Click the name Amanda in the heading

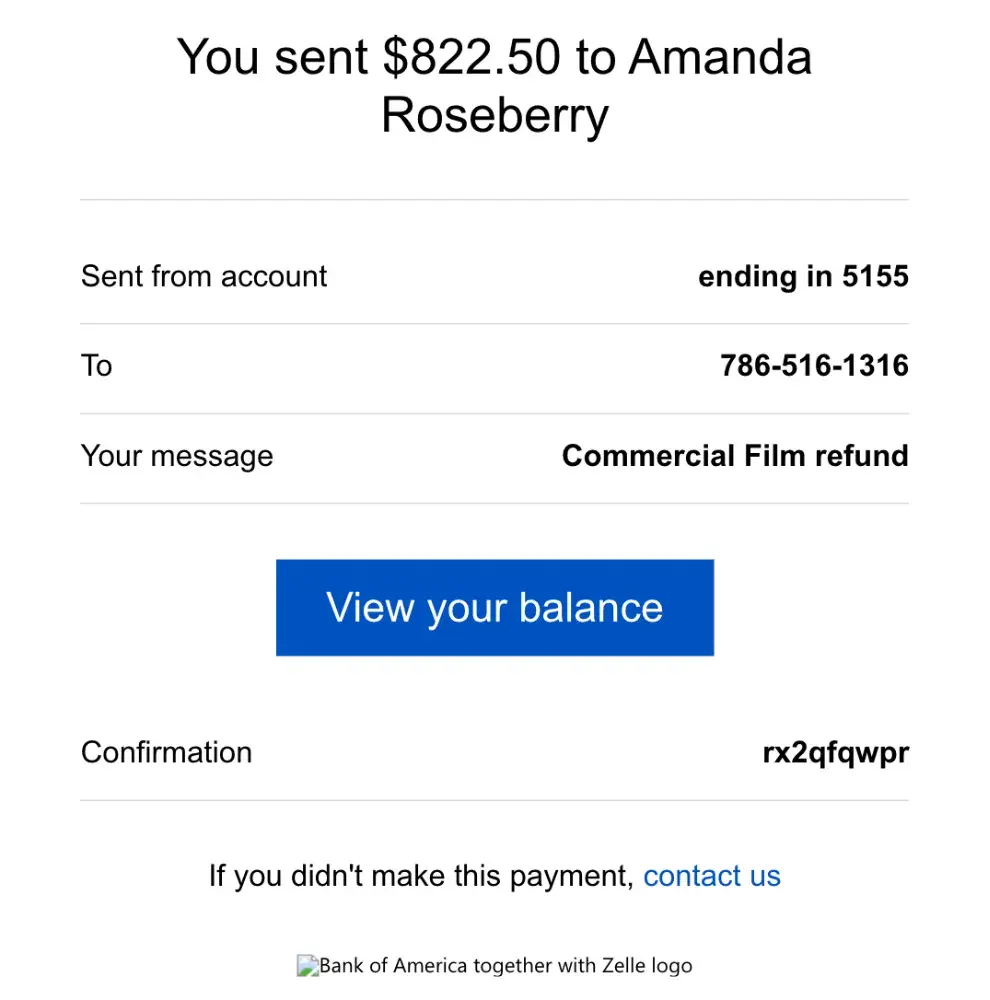[x=720, y=57]
